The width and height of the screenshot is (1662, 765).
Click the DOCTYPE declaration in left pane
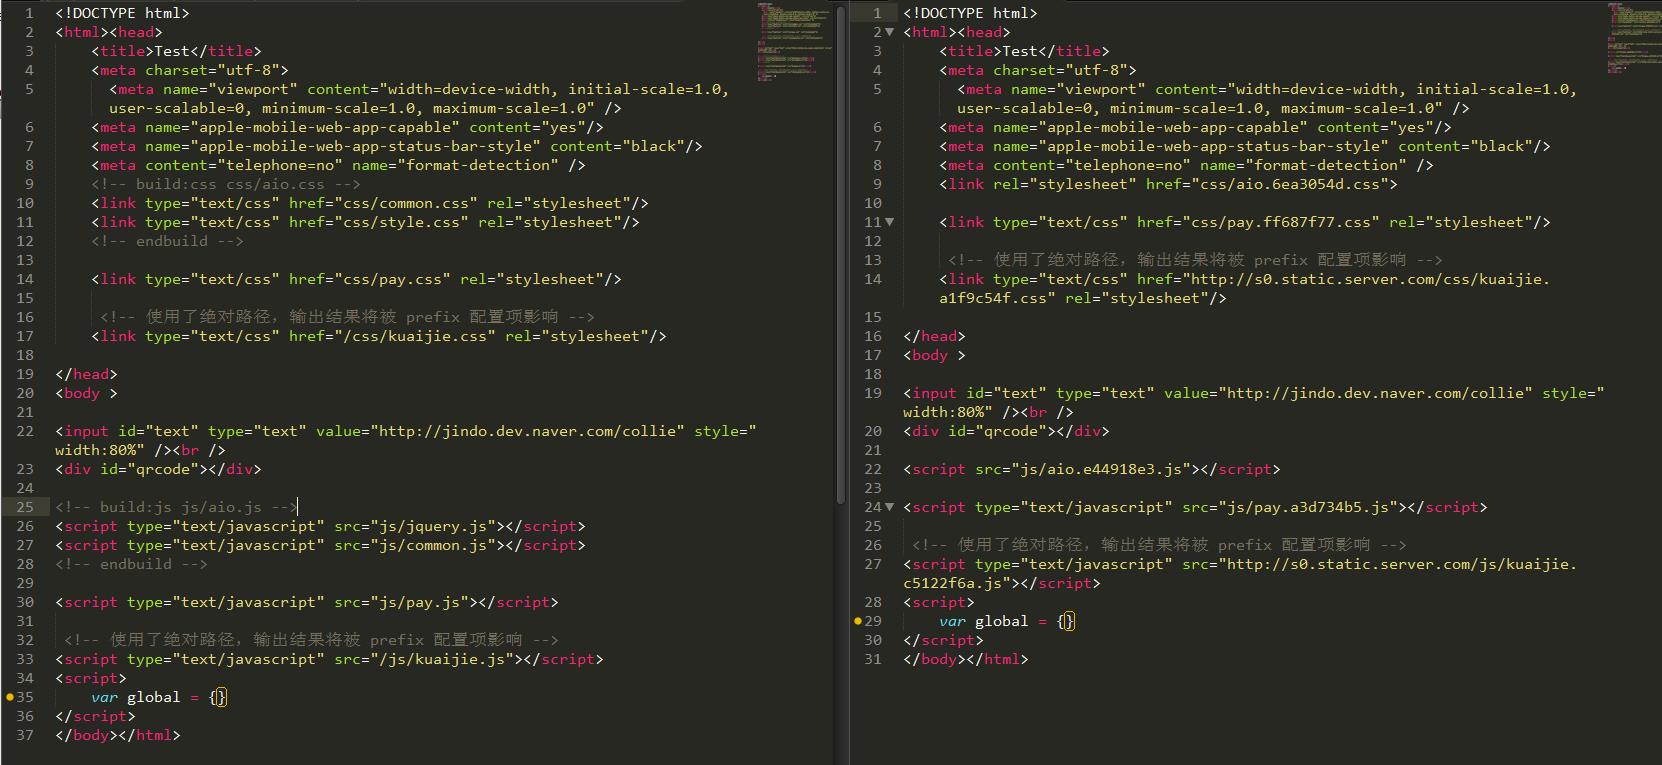pos(122,13)
